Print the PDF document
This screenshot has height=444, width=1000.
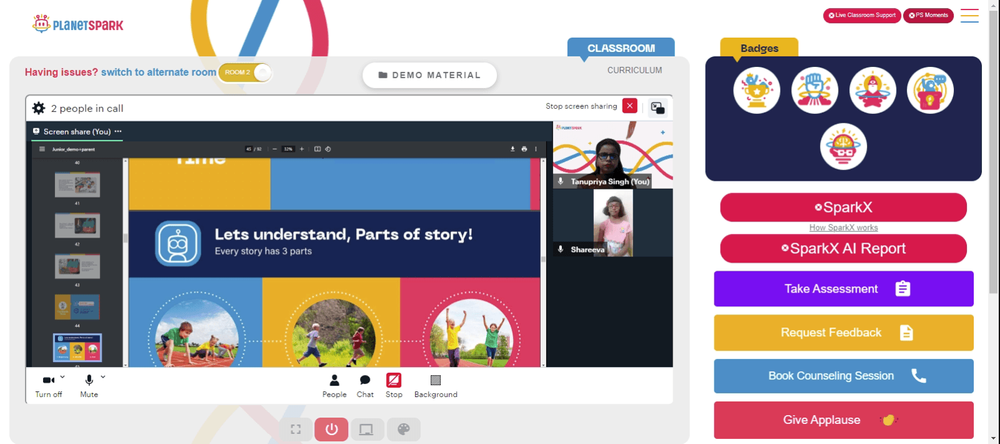click(524, 149)
